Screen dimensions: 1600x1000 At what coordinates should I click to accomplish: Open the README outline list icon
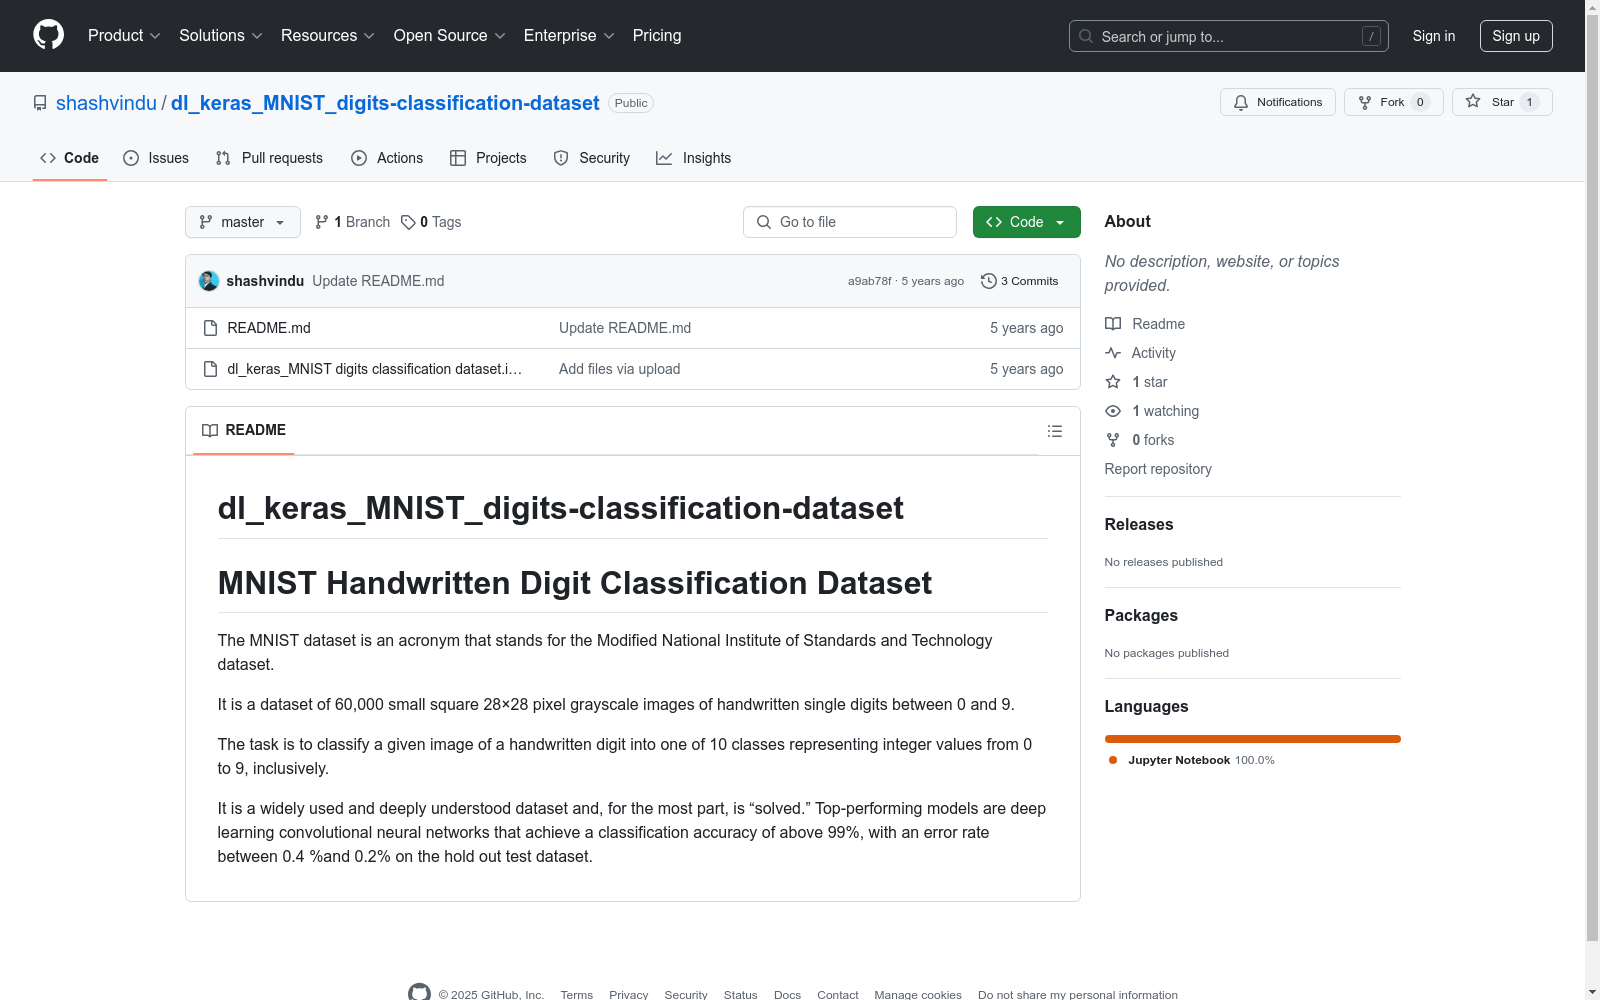[x=1054, y=431]
